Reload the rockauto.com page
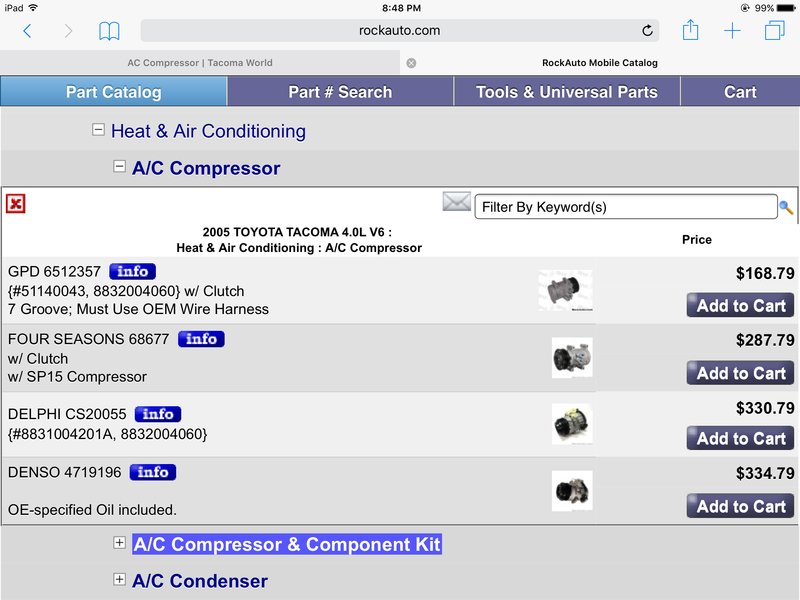 647,31
